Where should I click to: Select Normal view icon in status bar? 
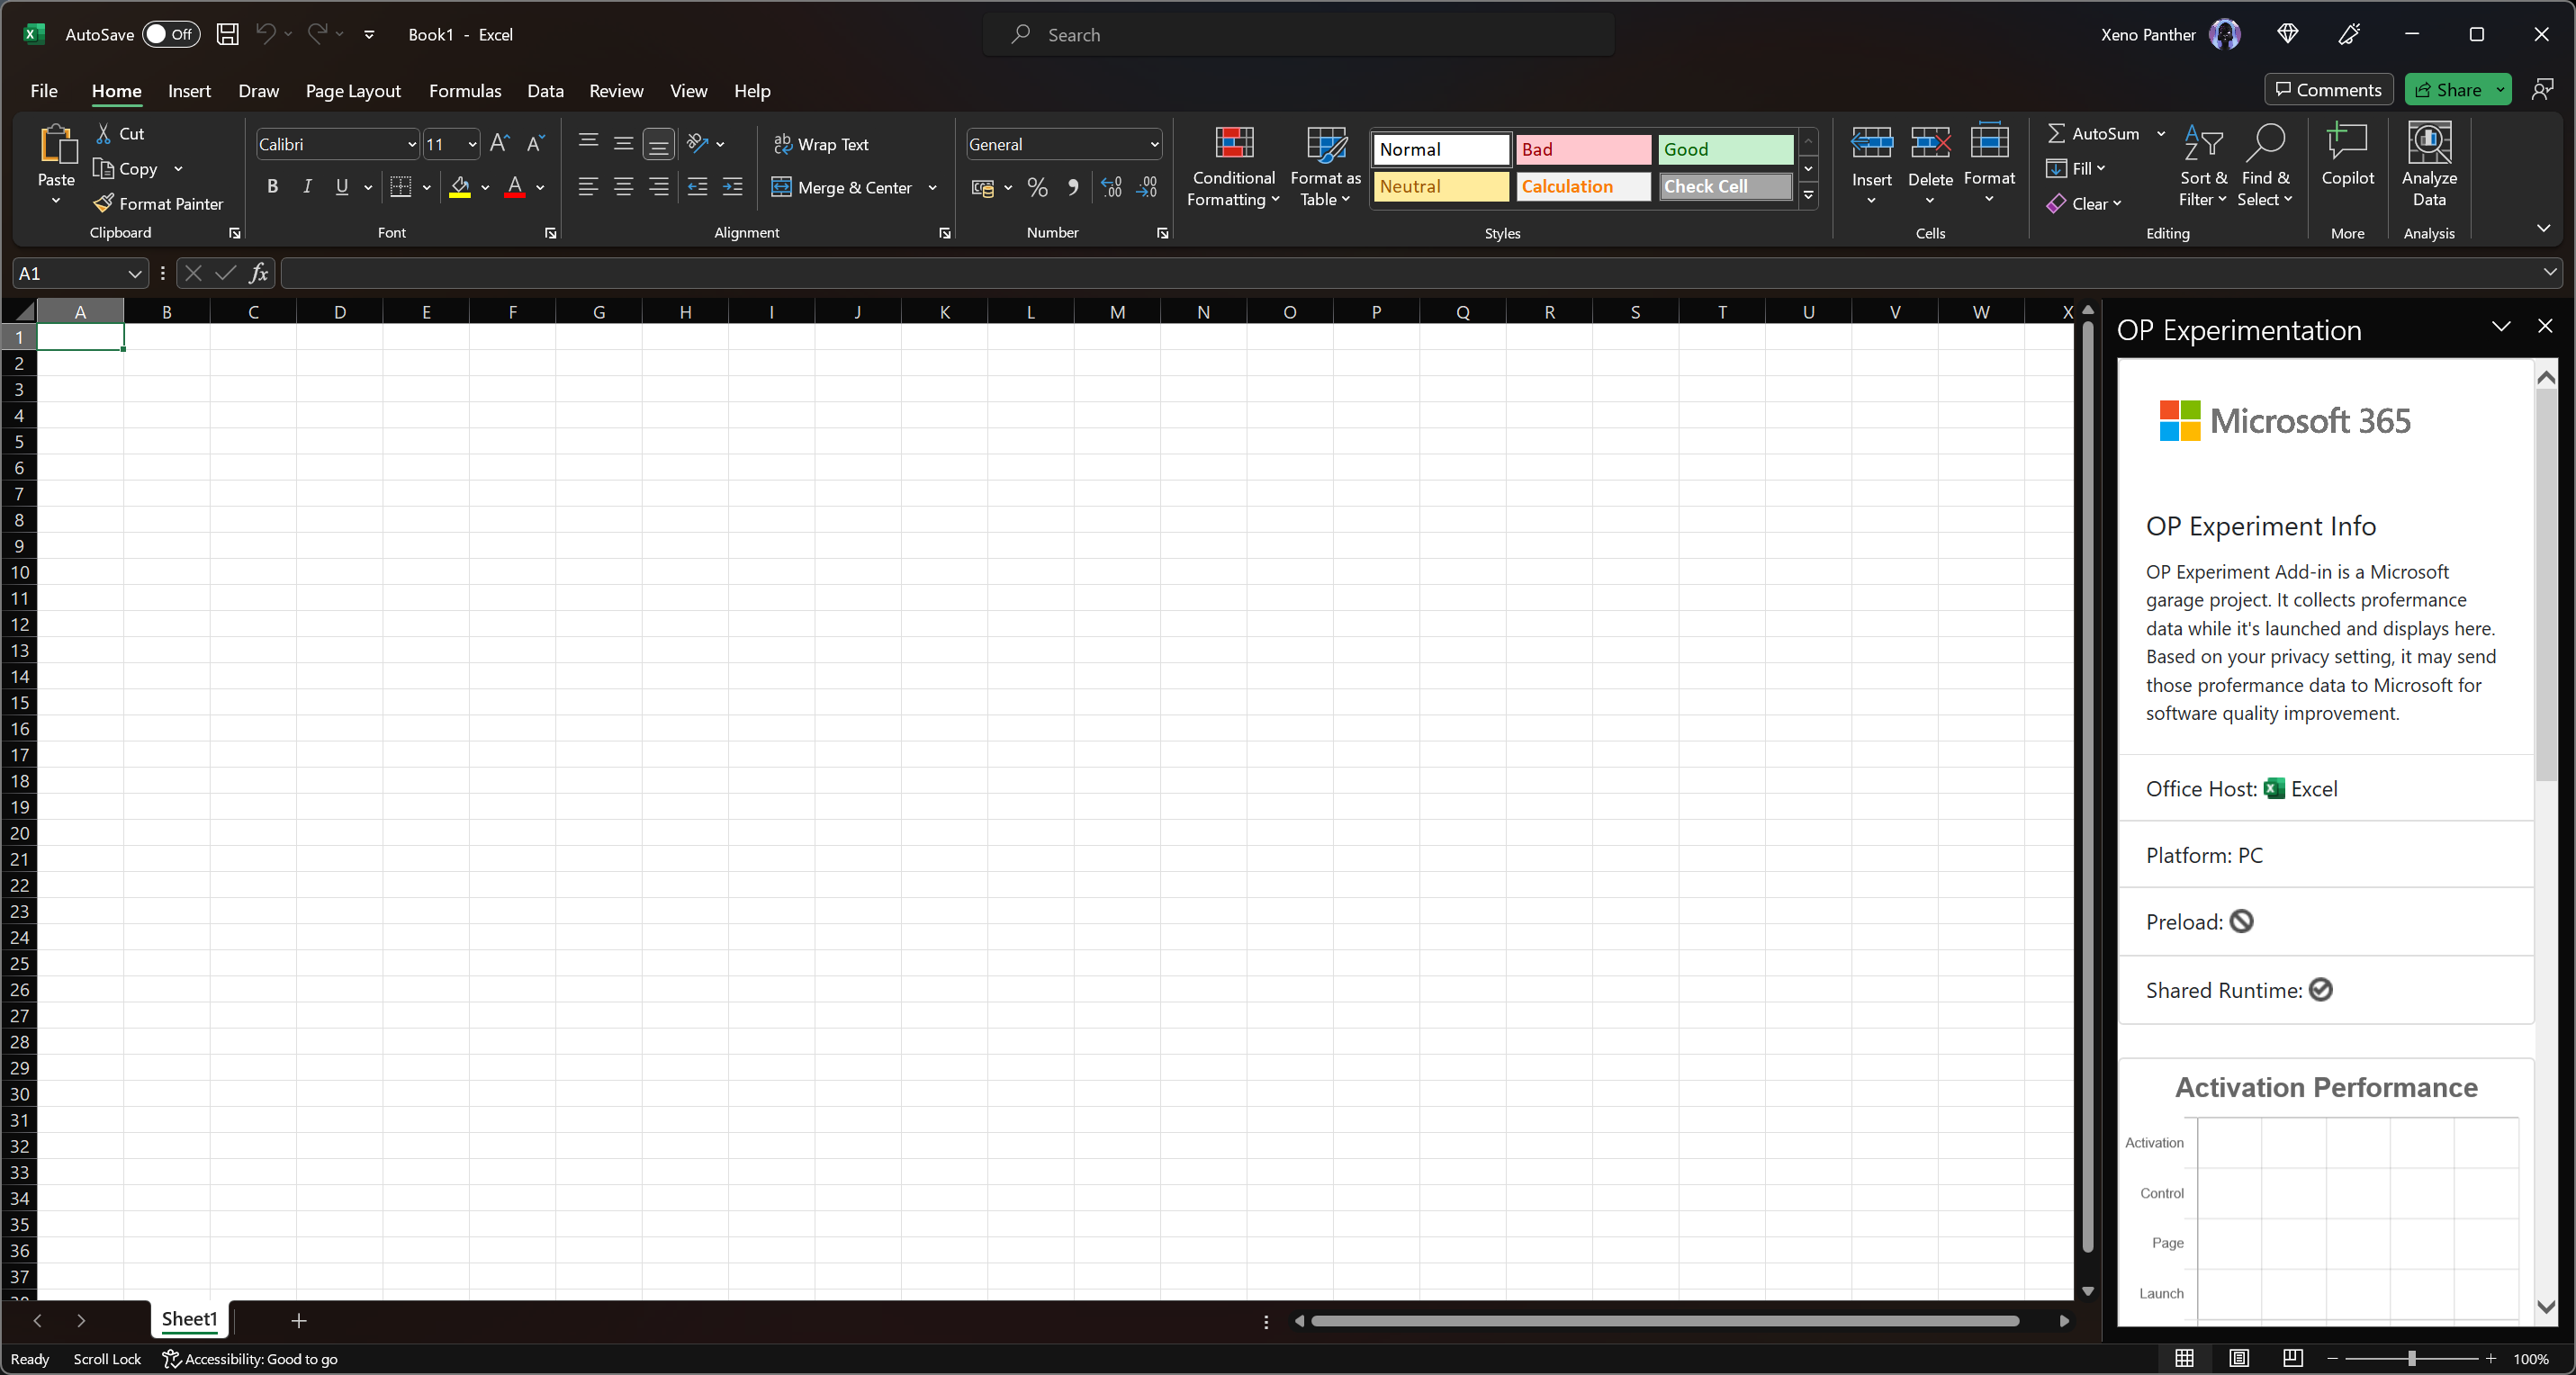pyautogui.click(x=2185, y=1358)
